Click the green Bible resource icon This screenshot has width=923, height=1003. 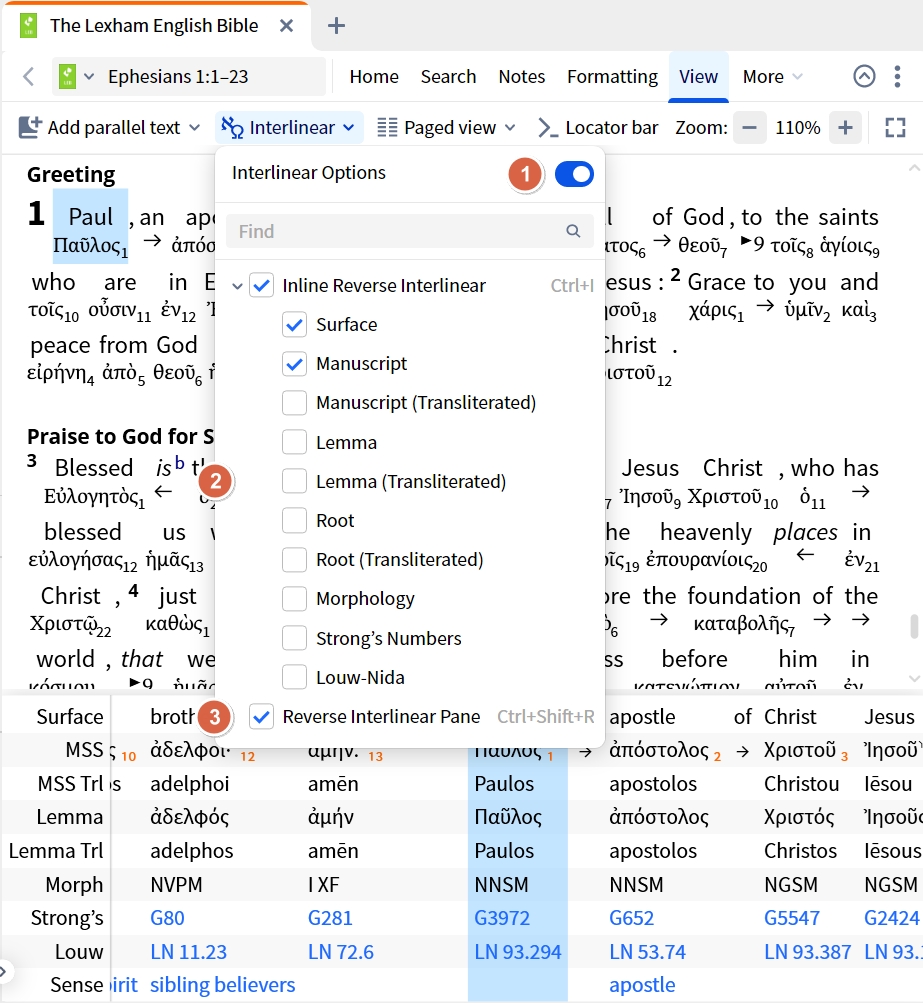tap(67, 77)
